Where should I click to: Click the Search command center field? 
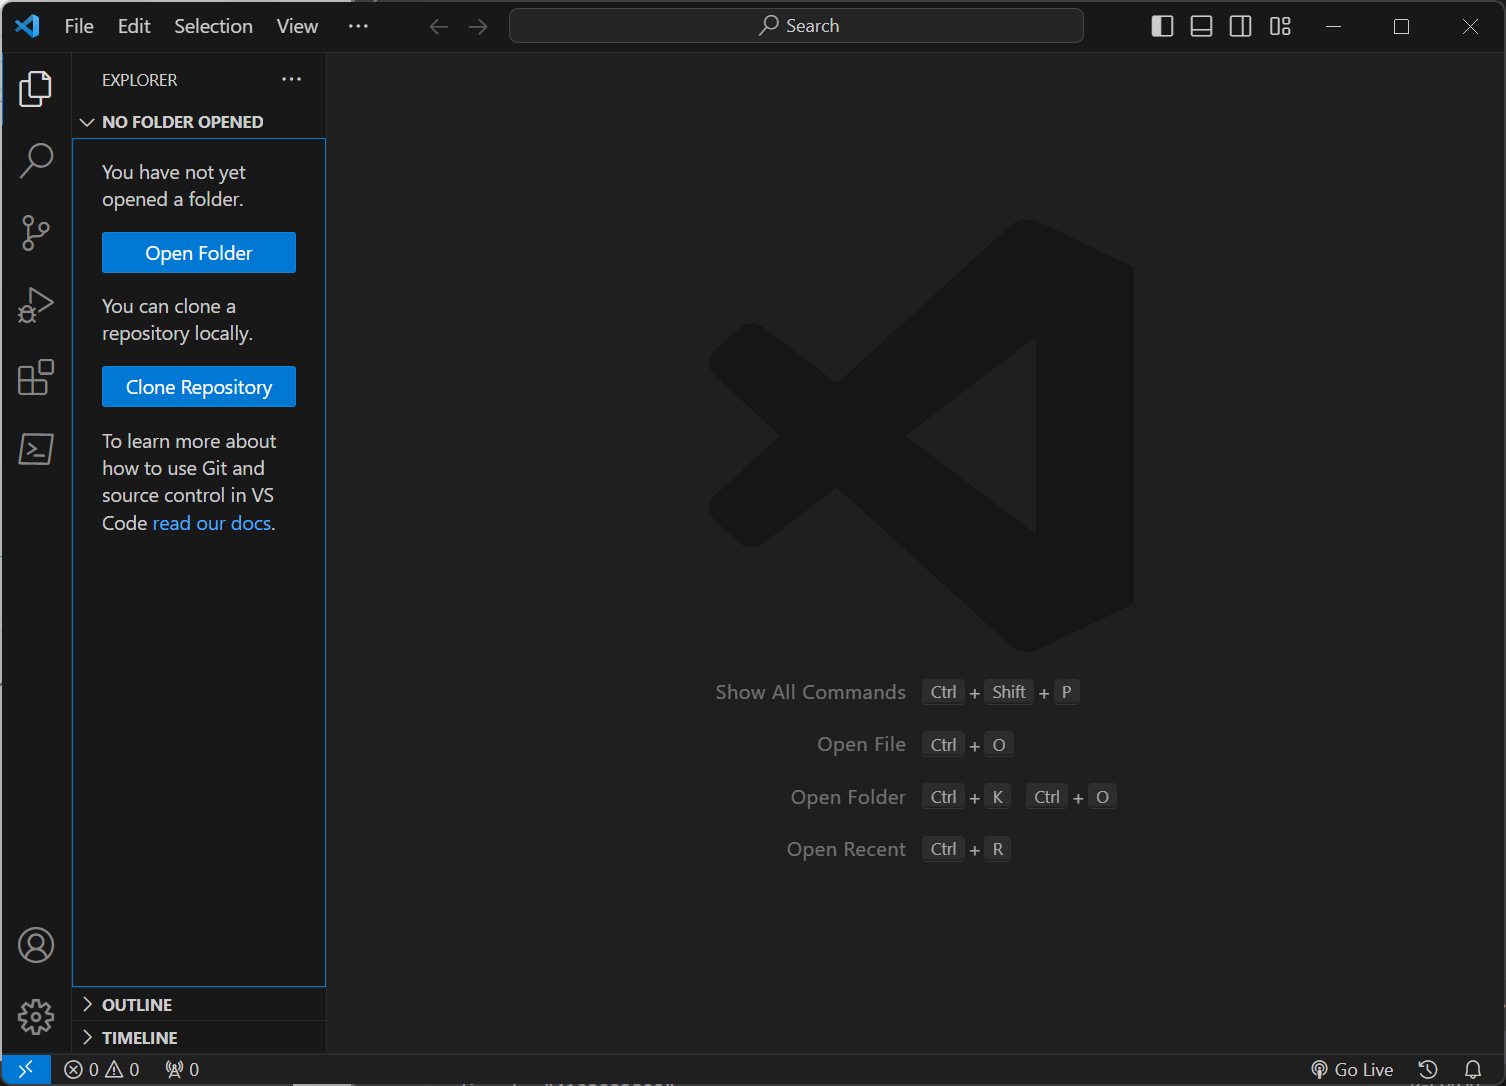(796, 26)
